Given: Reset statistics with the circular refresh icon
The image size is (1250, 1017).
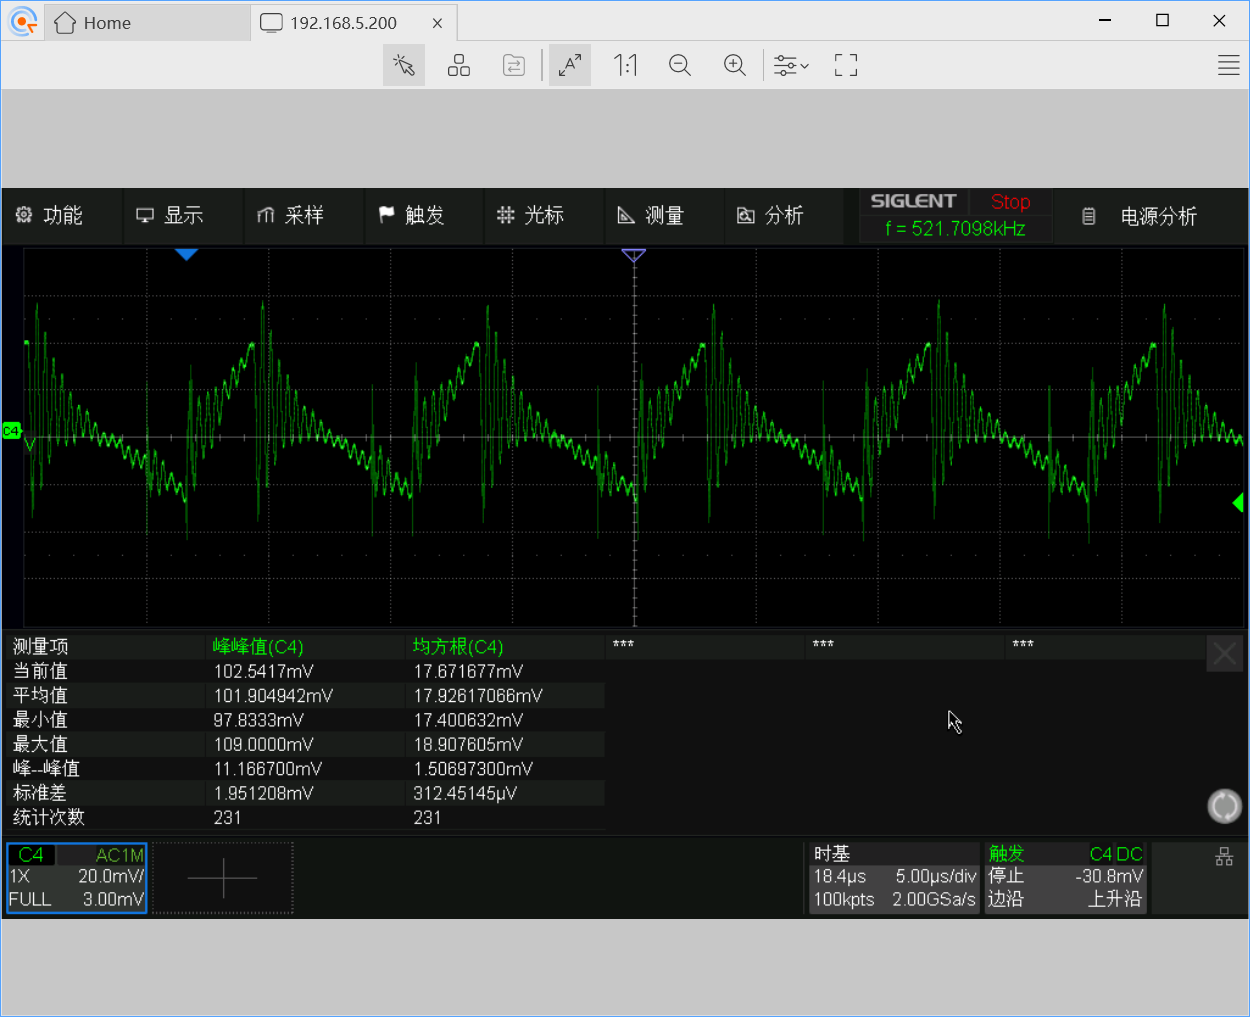Looking at the screenshot, I should pos(1224,806).
